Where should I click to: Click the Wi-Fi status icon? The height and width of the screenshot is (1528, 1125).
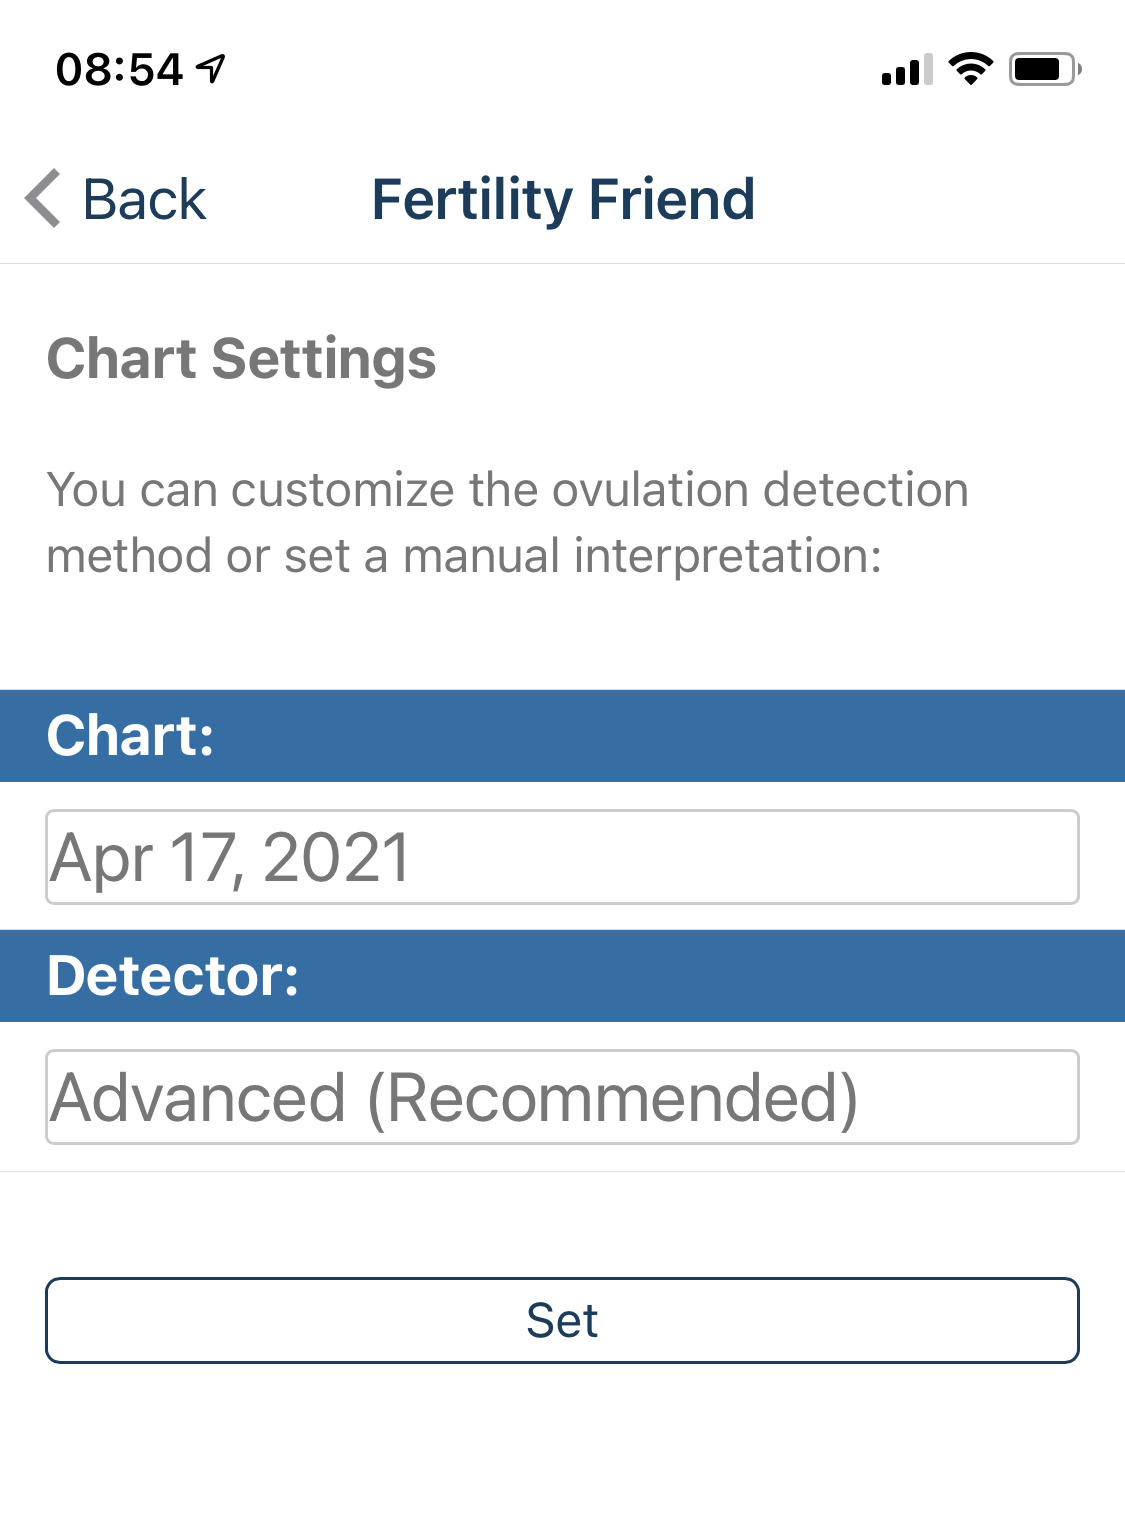click(x=970, y=69)
